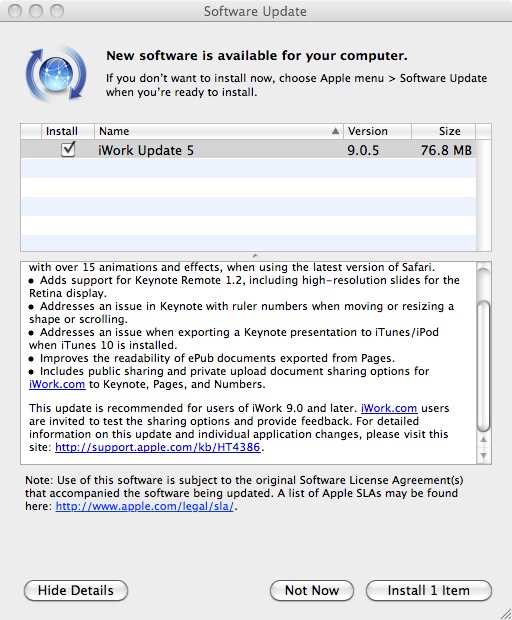Select the iWork Update 5 row
The height and width of the screenshot is (620, 512).
click(248, 149)
